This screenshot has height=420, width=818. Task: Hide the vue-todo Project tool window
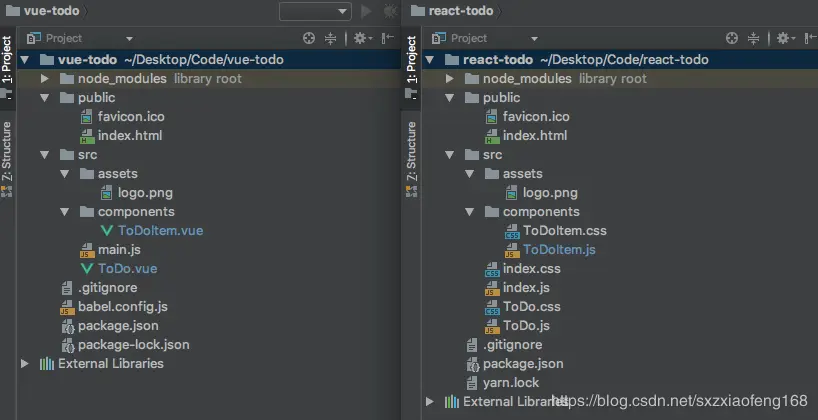pos(387,38)
